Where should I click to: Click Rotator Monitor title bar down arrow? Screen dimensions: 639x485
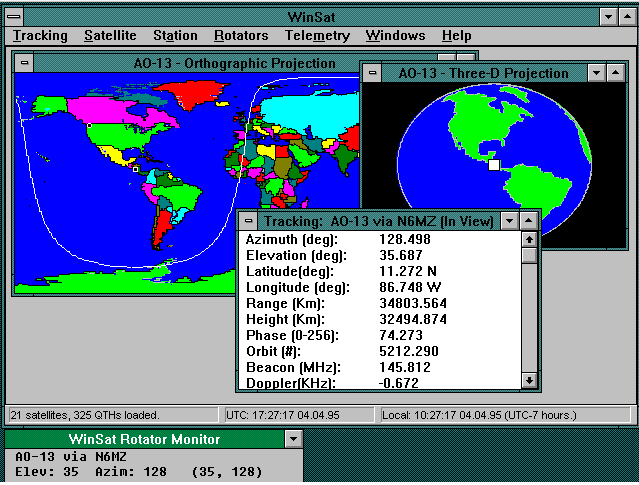tap(293, 439)
